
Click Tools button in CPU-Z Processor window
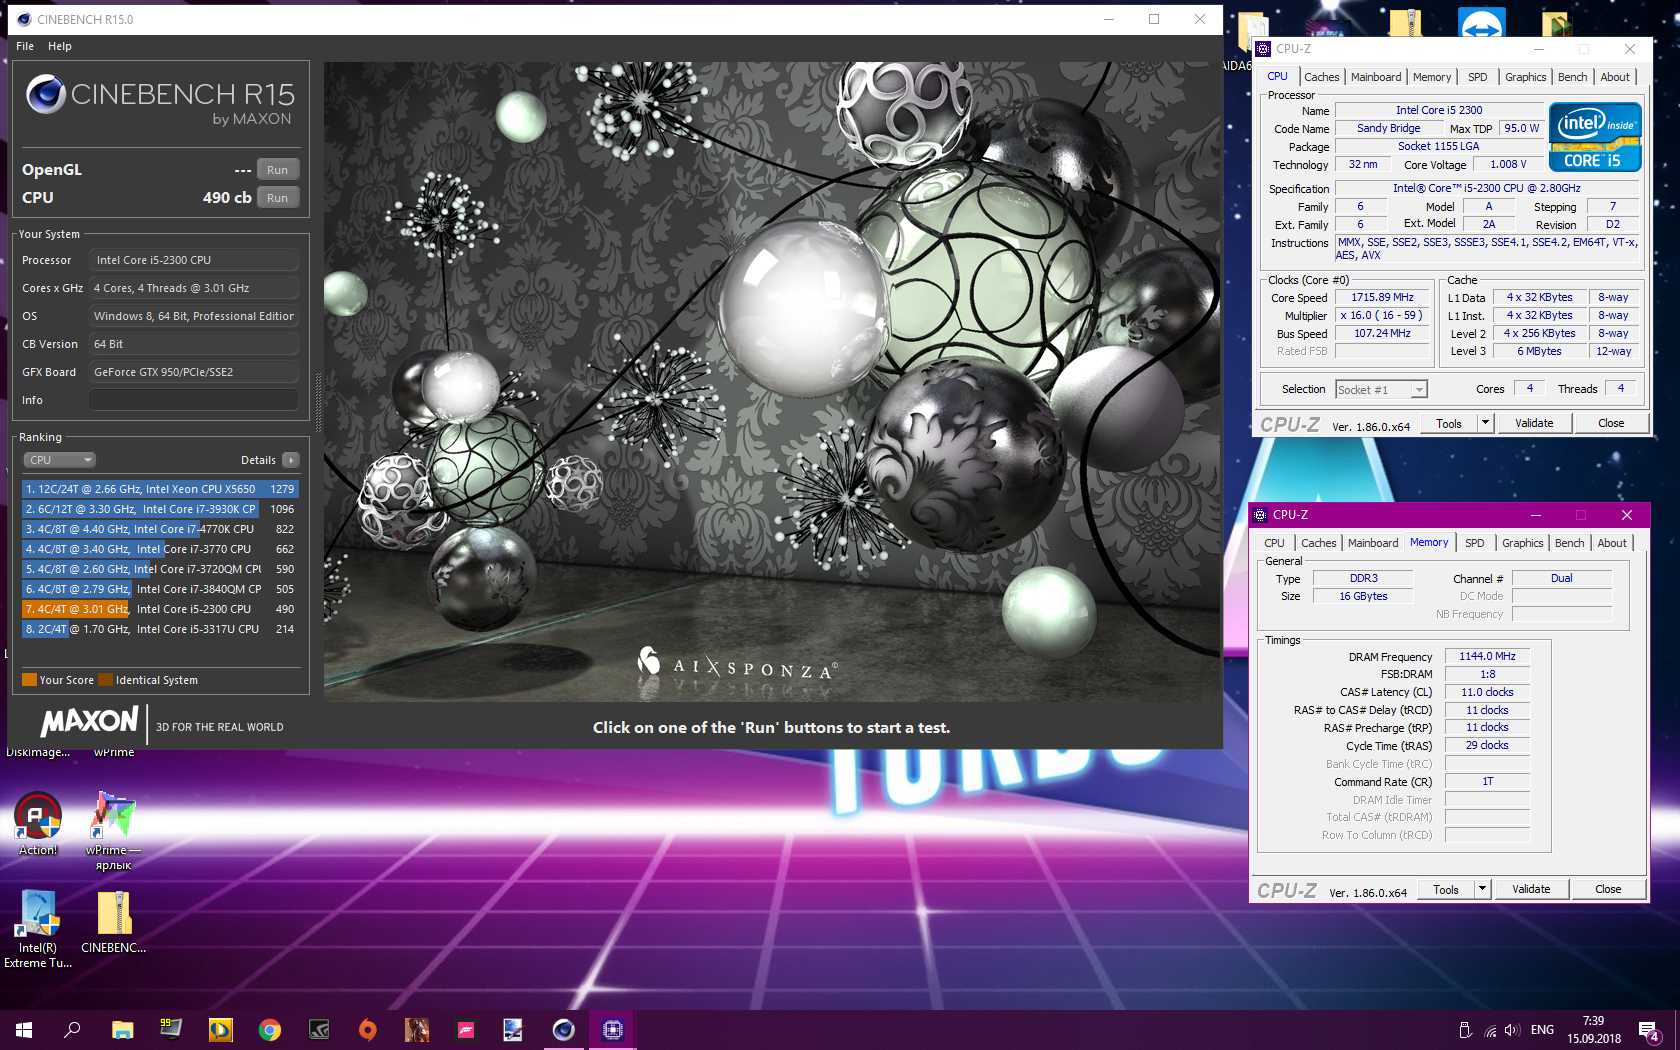coord(1449,423)
